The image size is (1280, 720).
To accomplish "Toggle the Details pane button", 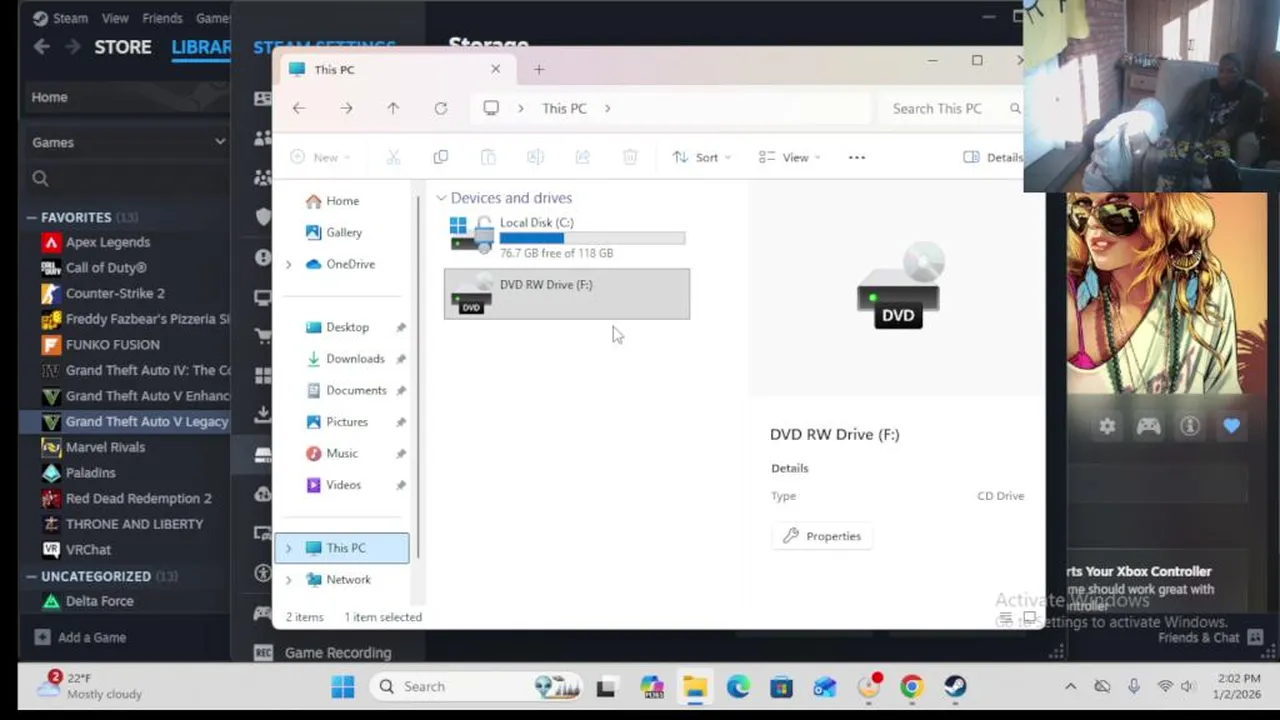I will point(993,157).
